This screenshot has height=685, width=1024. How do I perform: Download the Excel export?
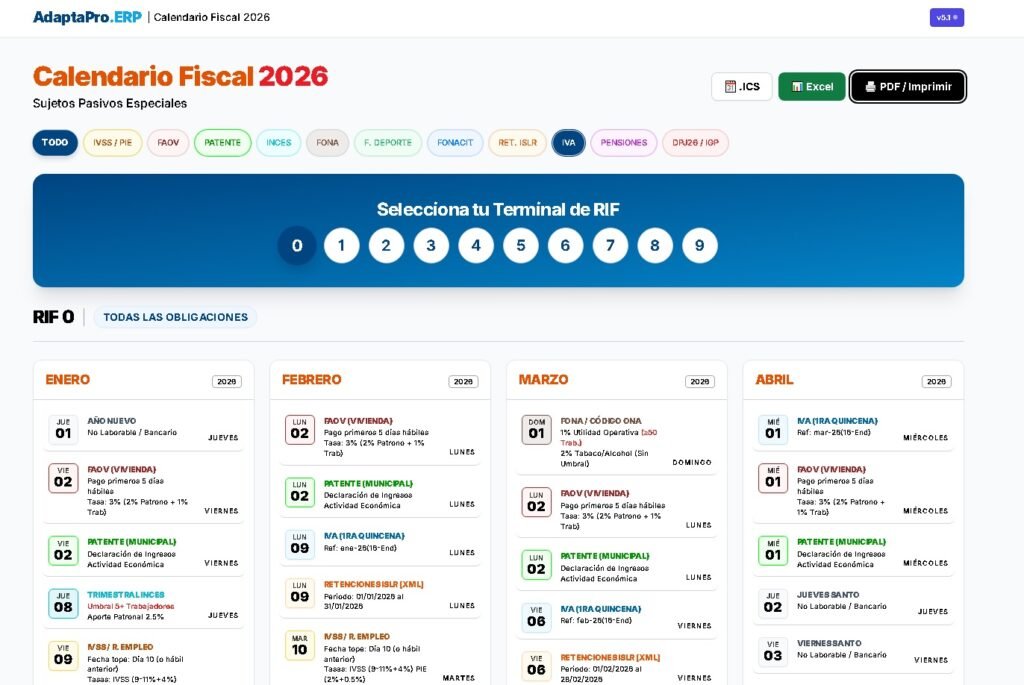811,87
